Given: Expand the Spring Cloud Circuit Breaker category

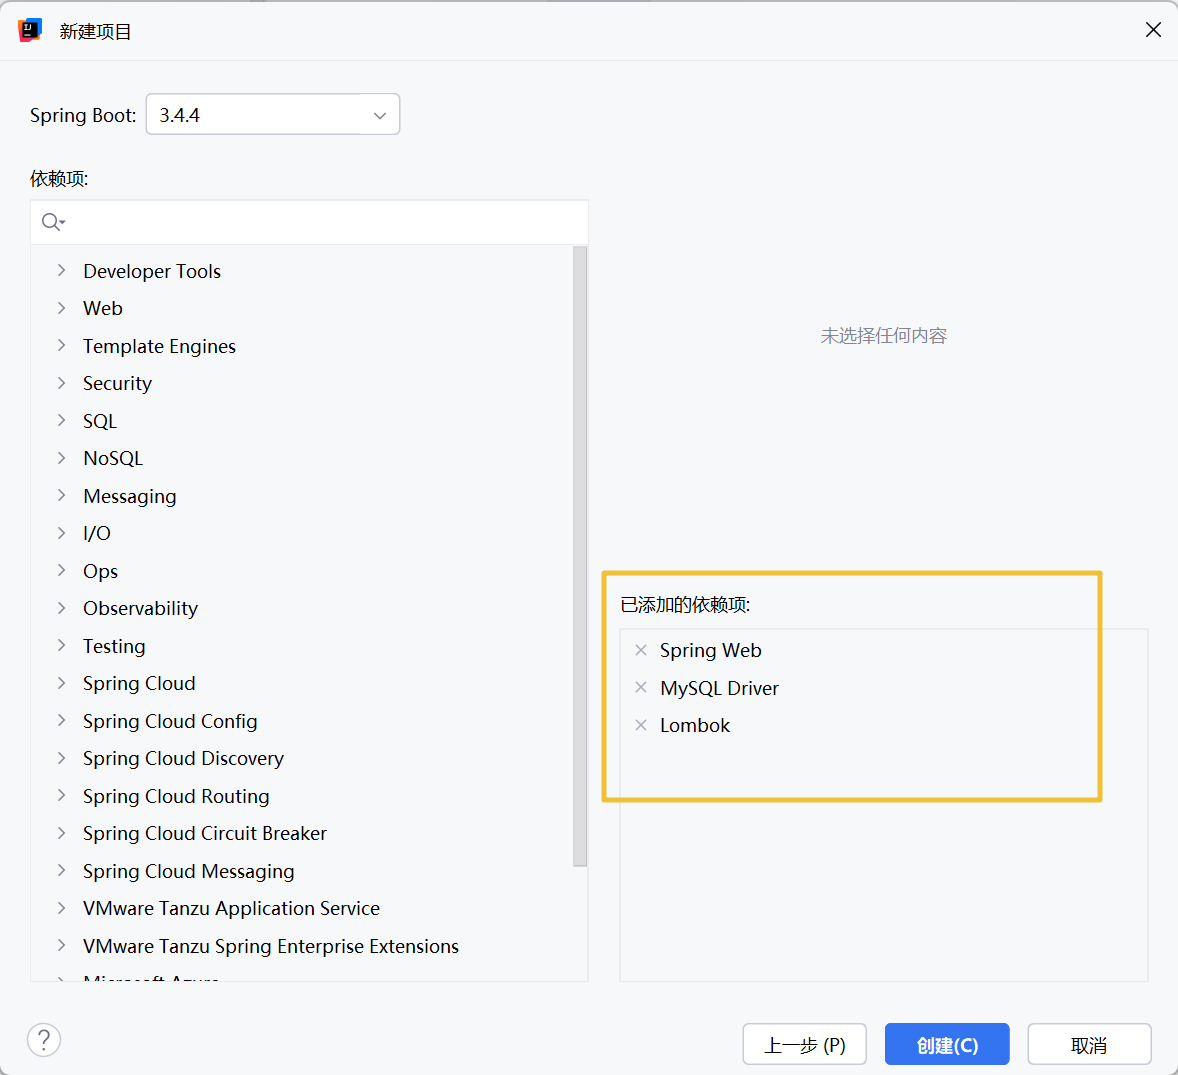Looking at the screenshot, I should click(x=62, y=834).
